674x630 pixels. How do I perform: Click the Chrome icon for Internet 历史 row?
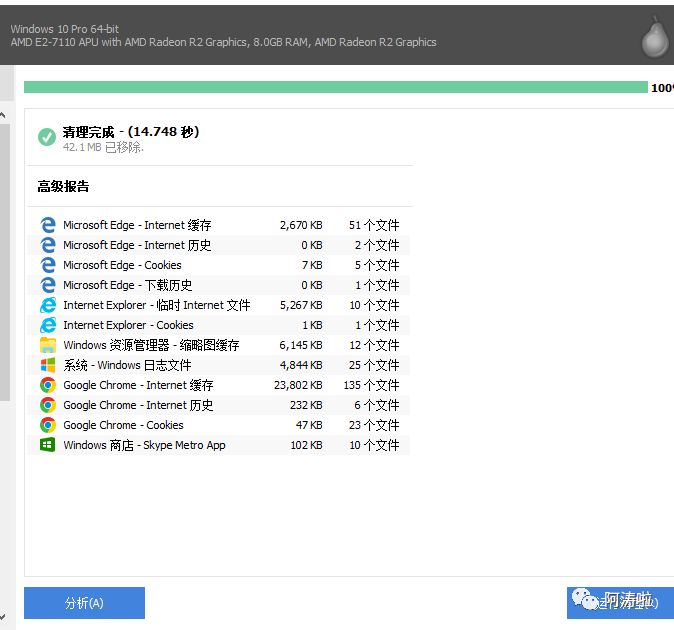click(x=48, y=405)
